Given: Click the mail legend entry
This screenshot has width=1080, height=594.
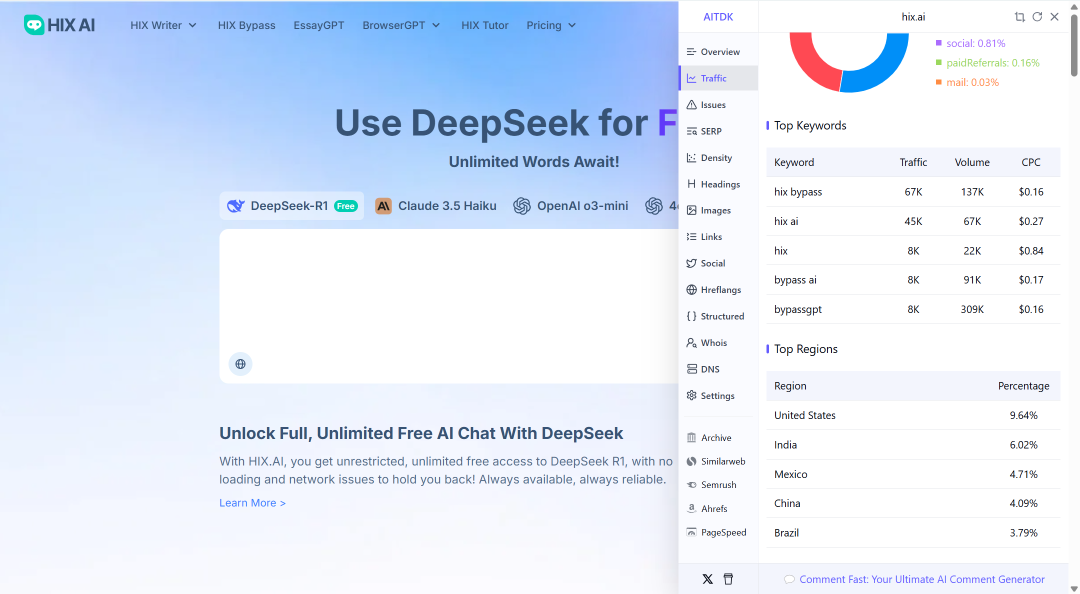Looking at the screenshot, I should (x=967, y=82).
